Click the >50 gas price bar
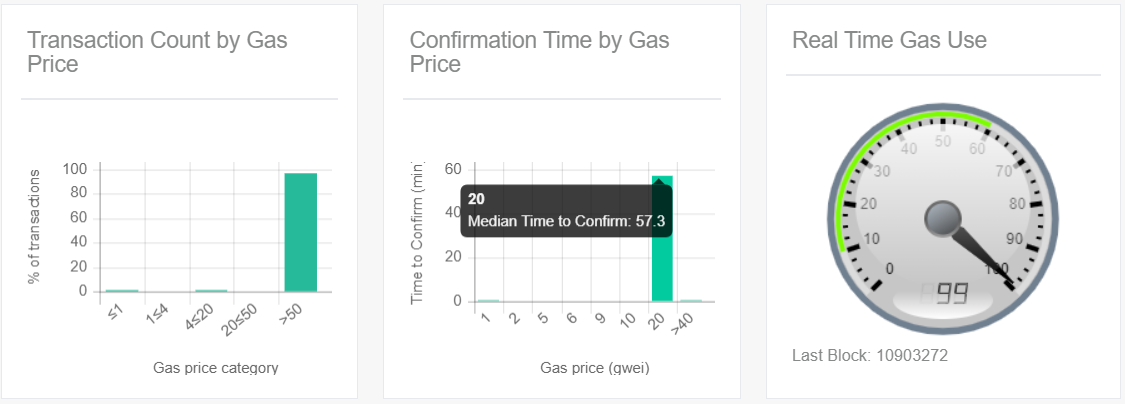The image size is (1125, 404). click(301, 232)
